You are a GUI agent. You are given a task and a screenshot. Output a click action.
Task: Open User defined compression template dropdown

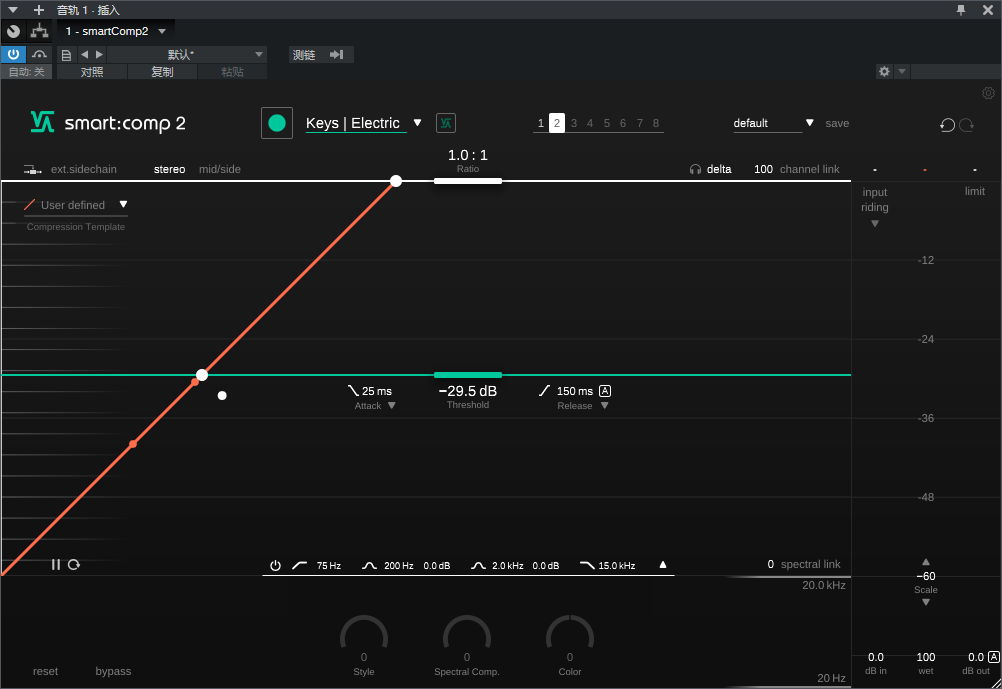click(123, 205)
